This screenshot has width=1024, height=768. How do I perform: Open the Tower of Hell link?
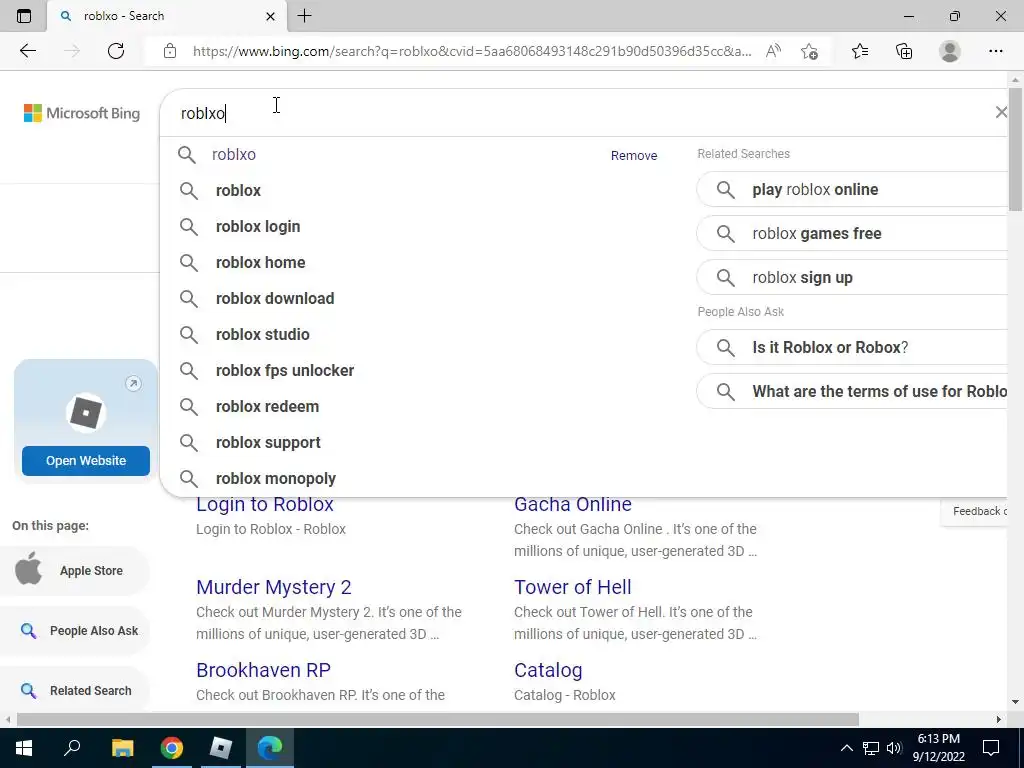[573, 587]
